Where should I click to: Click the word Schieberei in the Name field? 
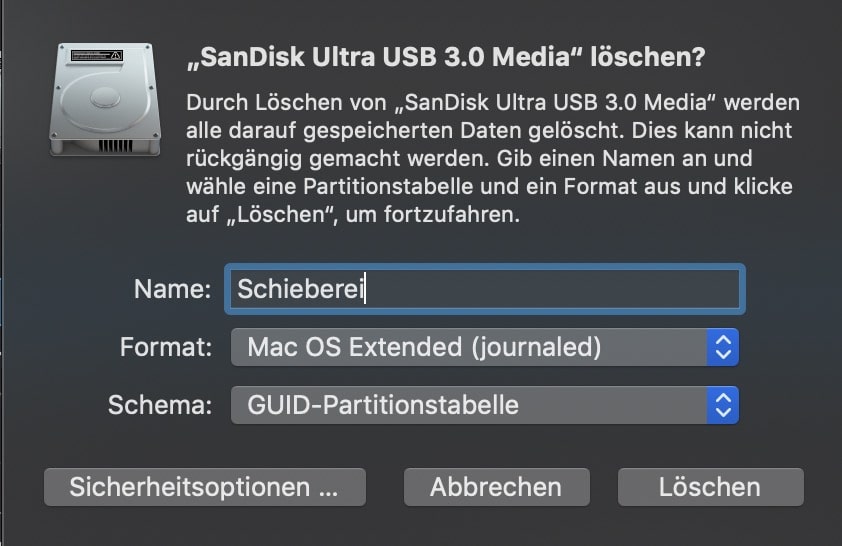301,289
